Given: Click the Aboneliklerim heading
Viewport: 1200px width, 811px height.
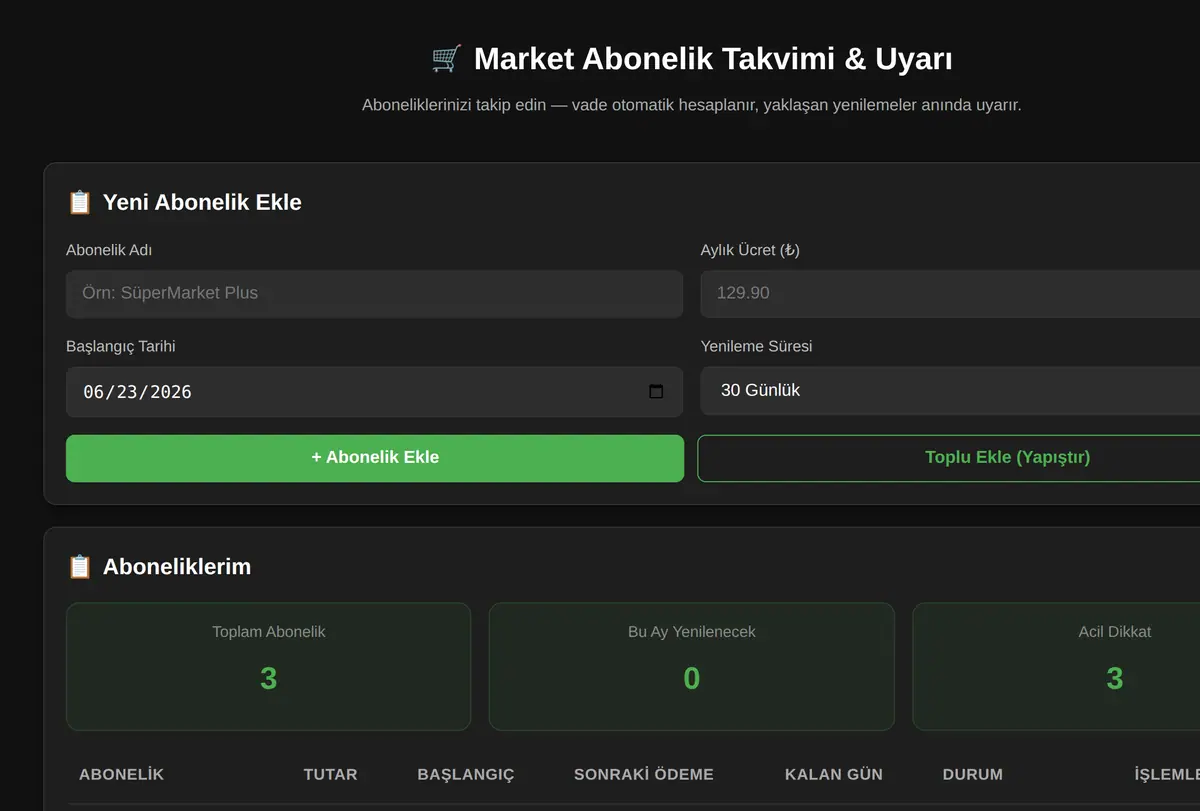Looking at the screenshot, I should (177, 567).
